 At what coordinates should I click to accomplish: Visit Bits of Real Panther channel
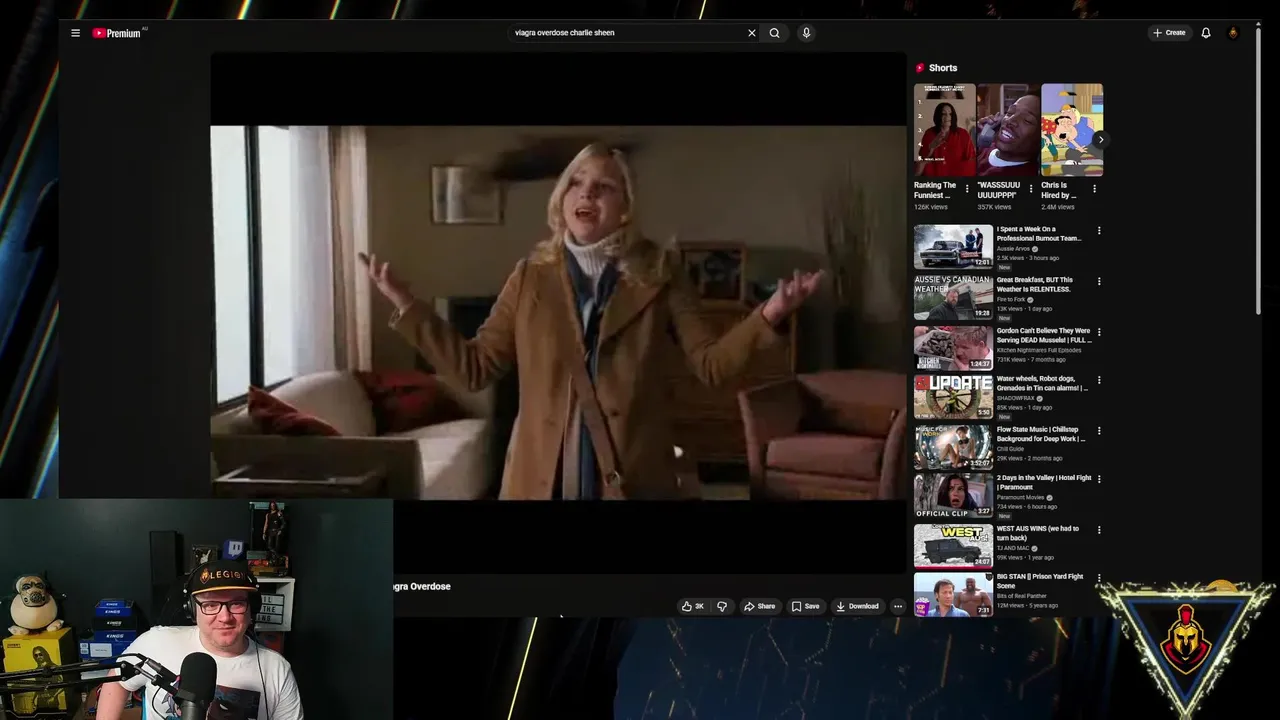(1021, 596)
